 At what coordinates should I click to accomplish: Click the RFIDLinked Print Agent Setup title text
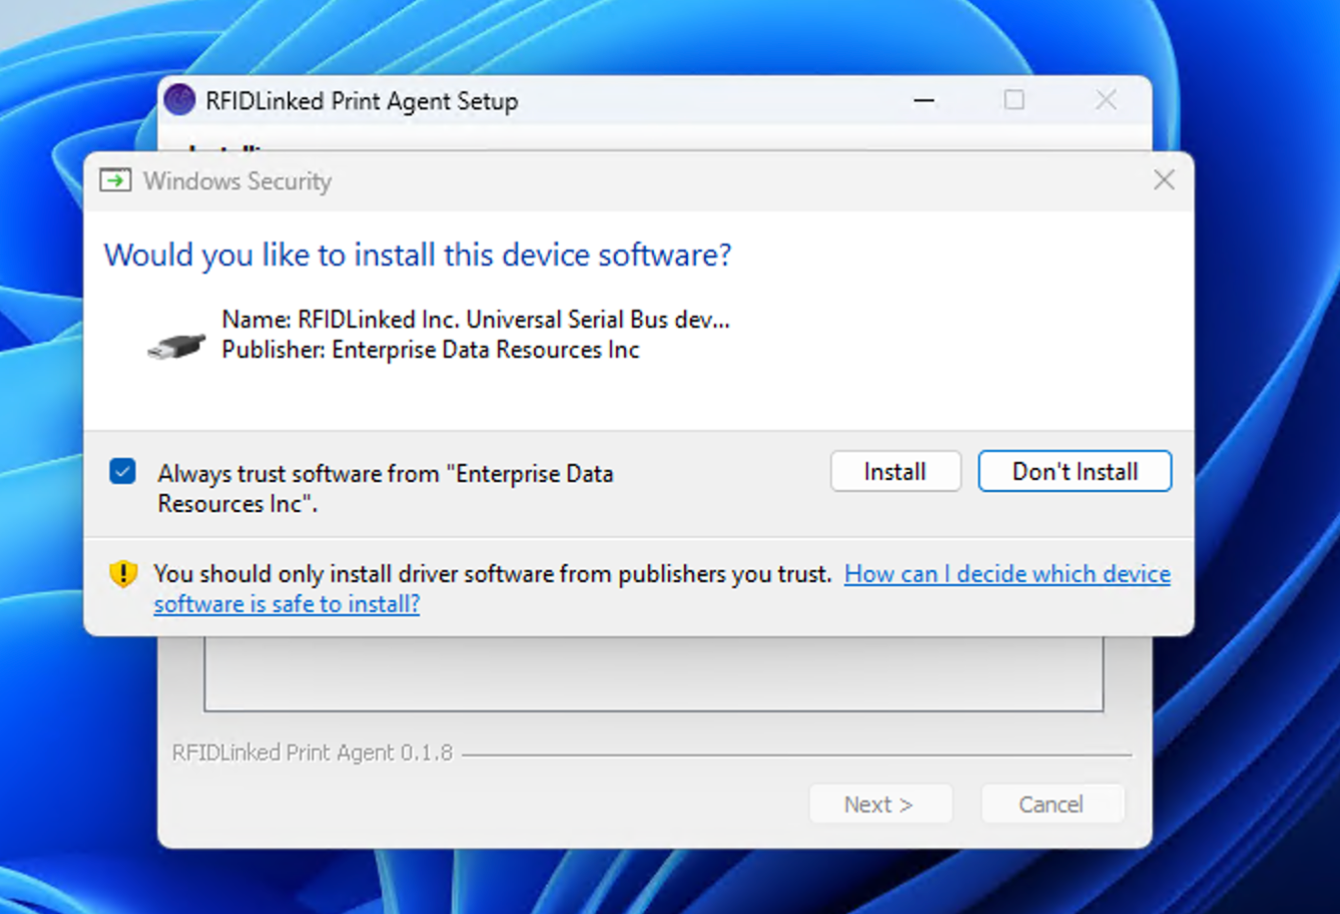(361, 101)
